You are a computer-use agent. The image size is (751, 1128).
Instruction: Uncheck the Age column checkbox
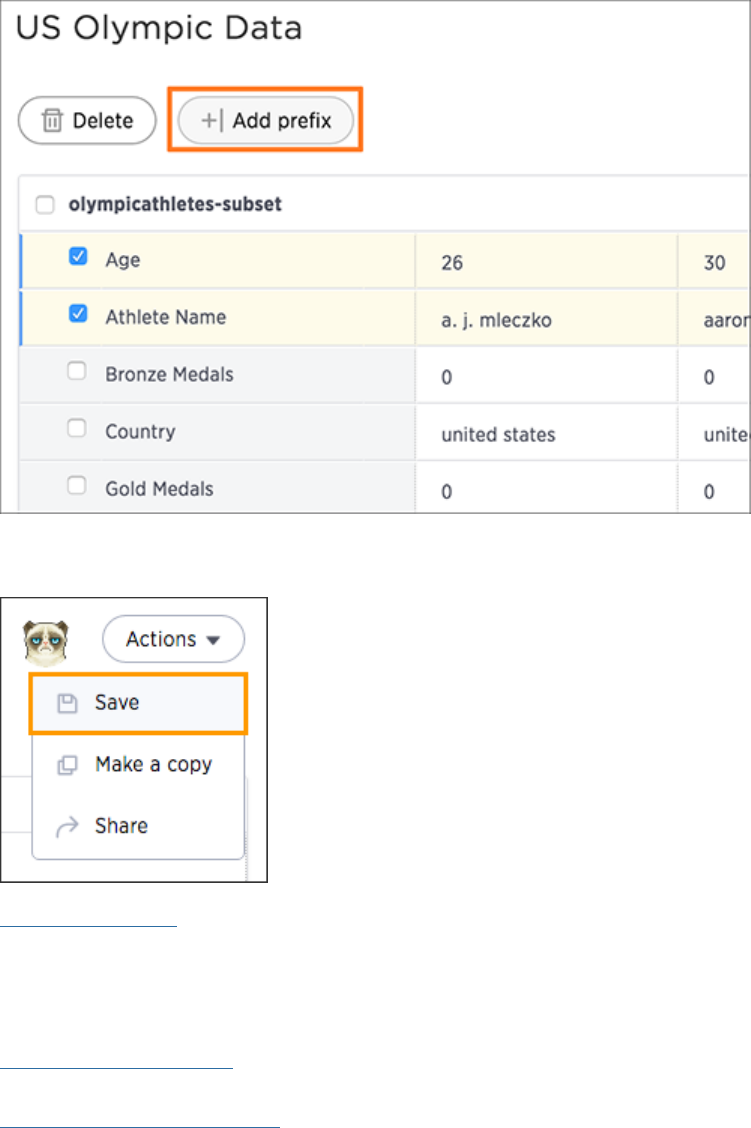(x=77, y=257)
